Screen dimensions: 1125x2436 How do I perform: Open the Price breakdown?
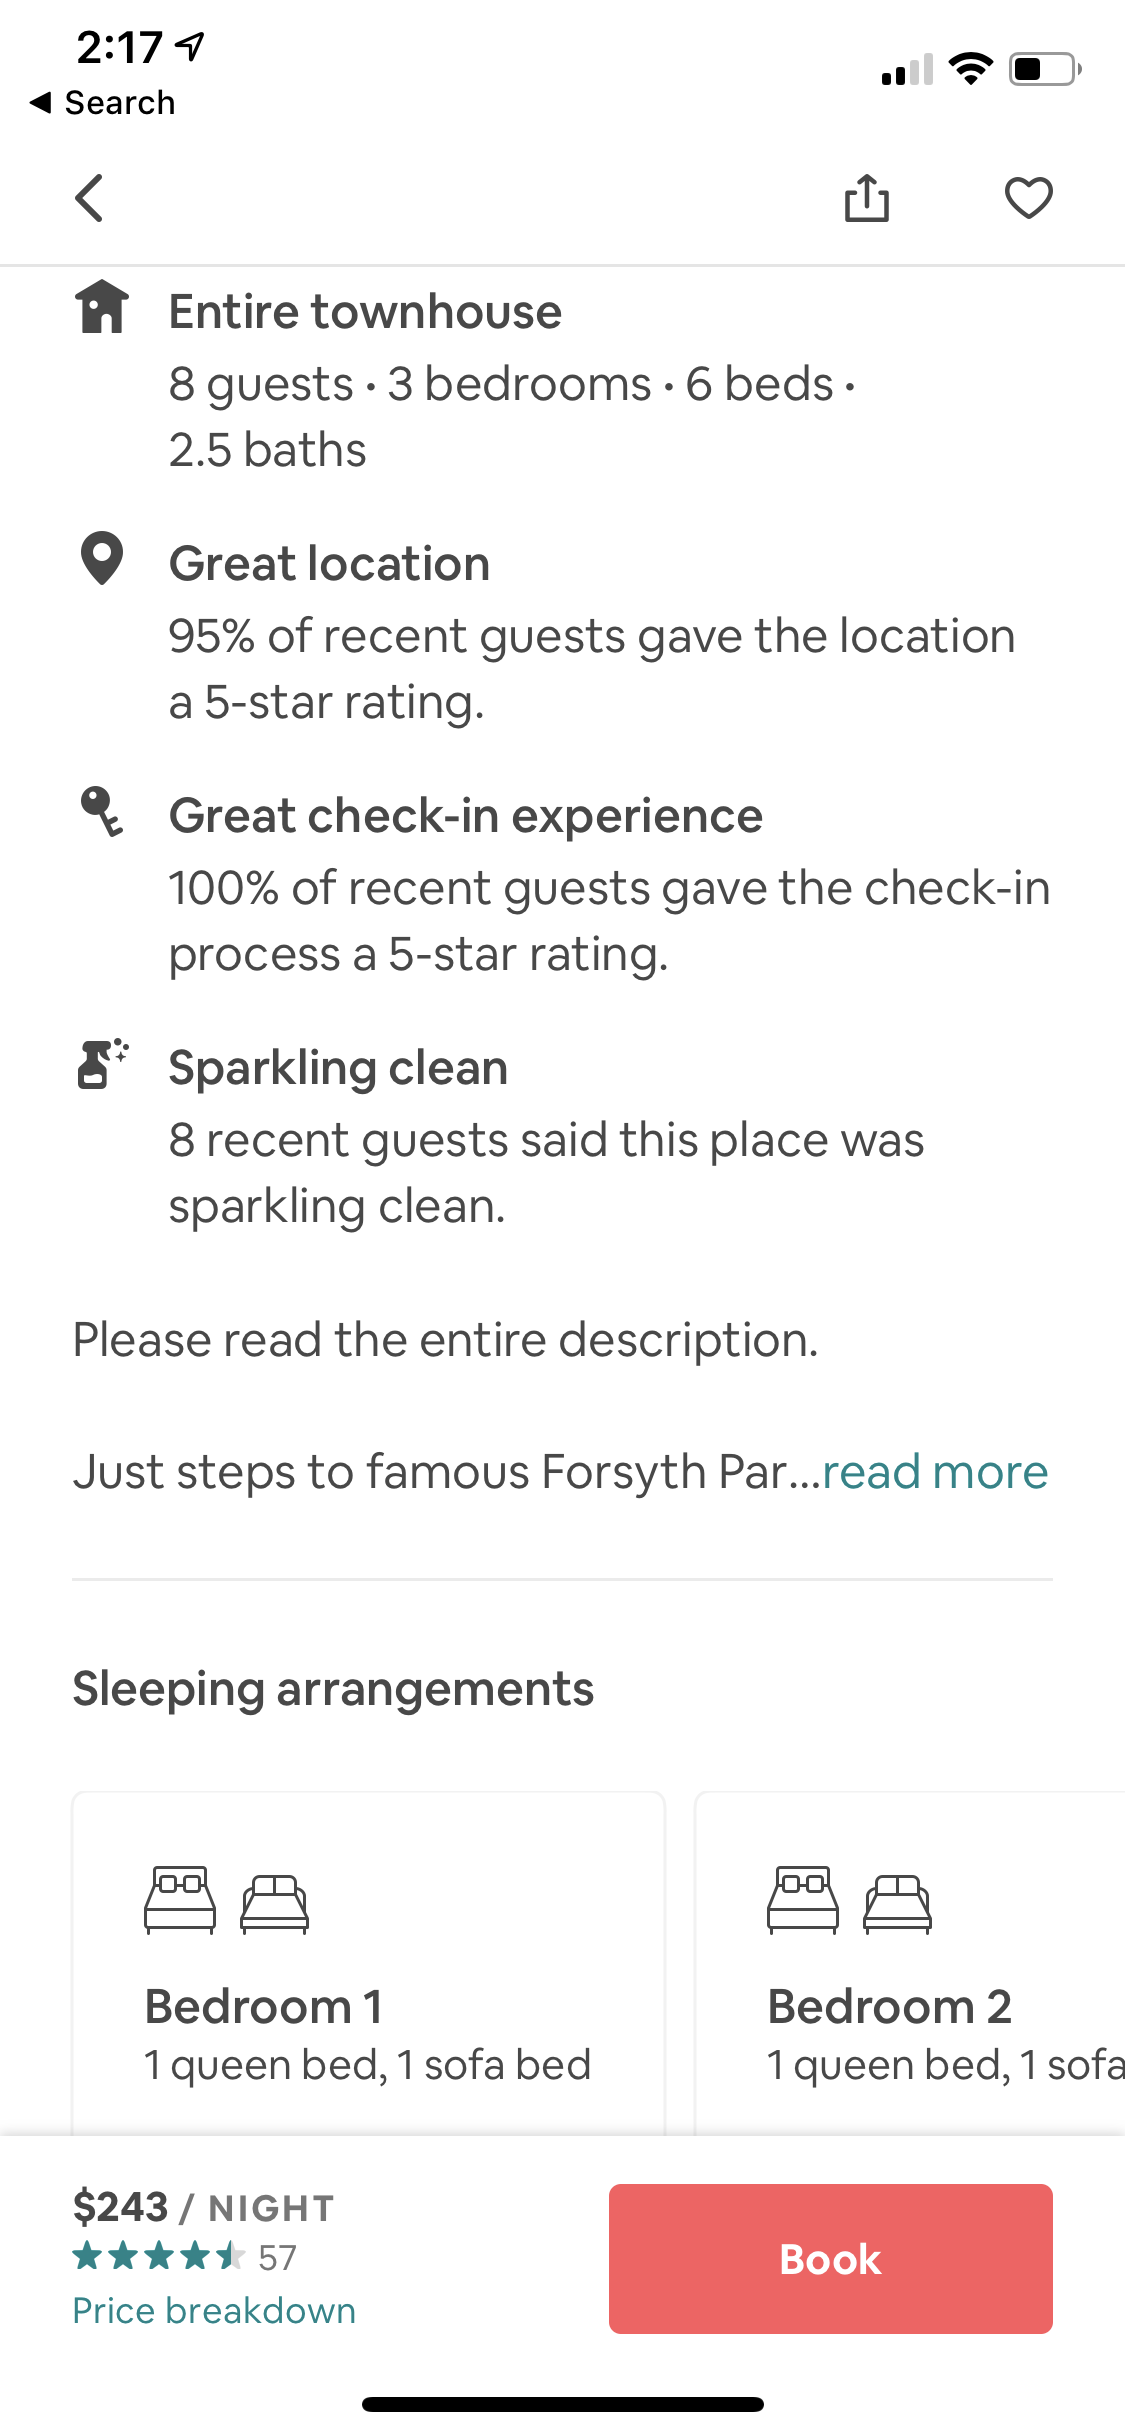(213, 2310)
